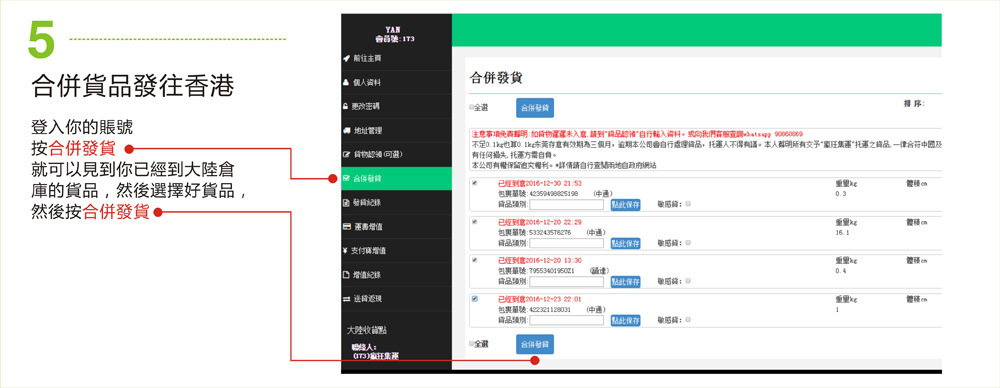Uncheck package 533243576276 selection box

coord(474,222)
